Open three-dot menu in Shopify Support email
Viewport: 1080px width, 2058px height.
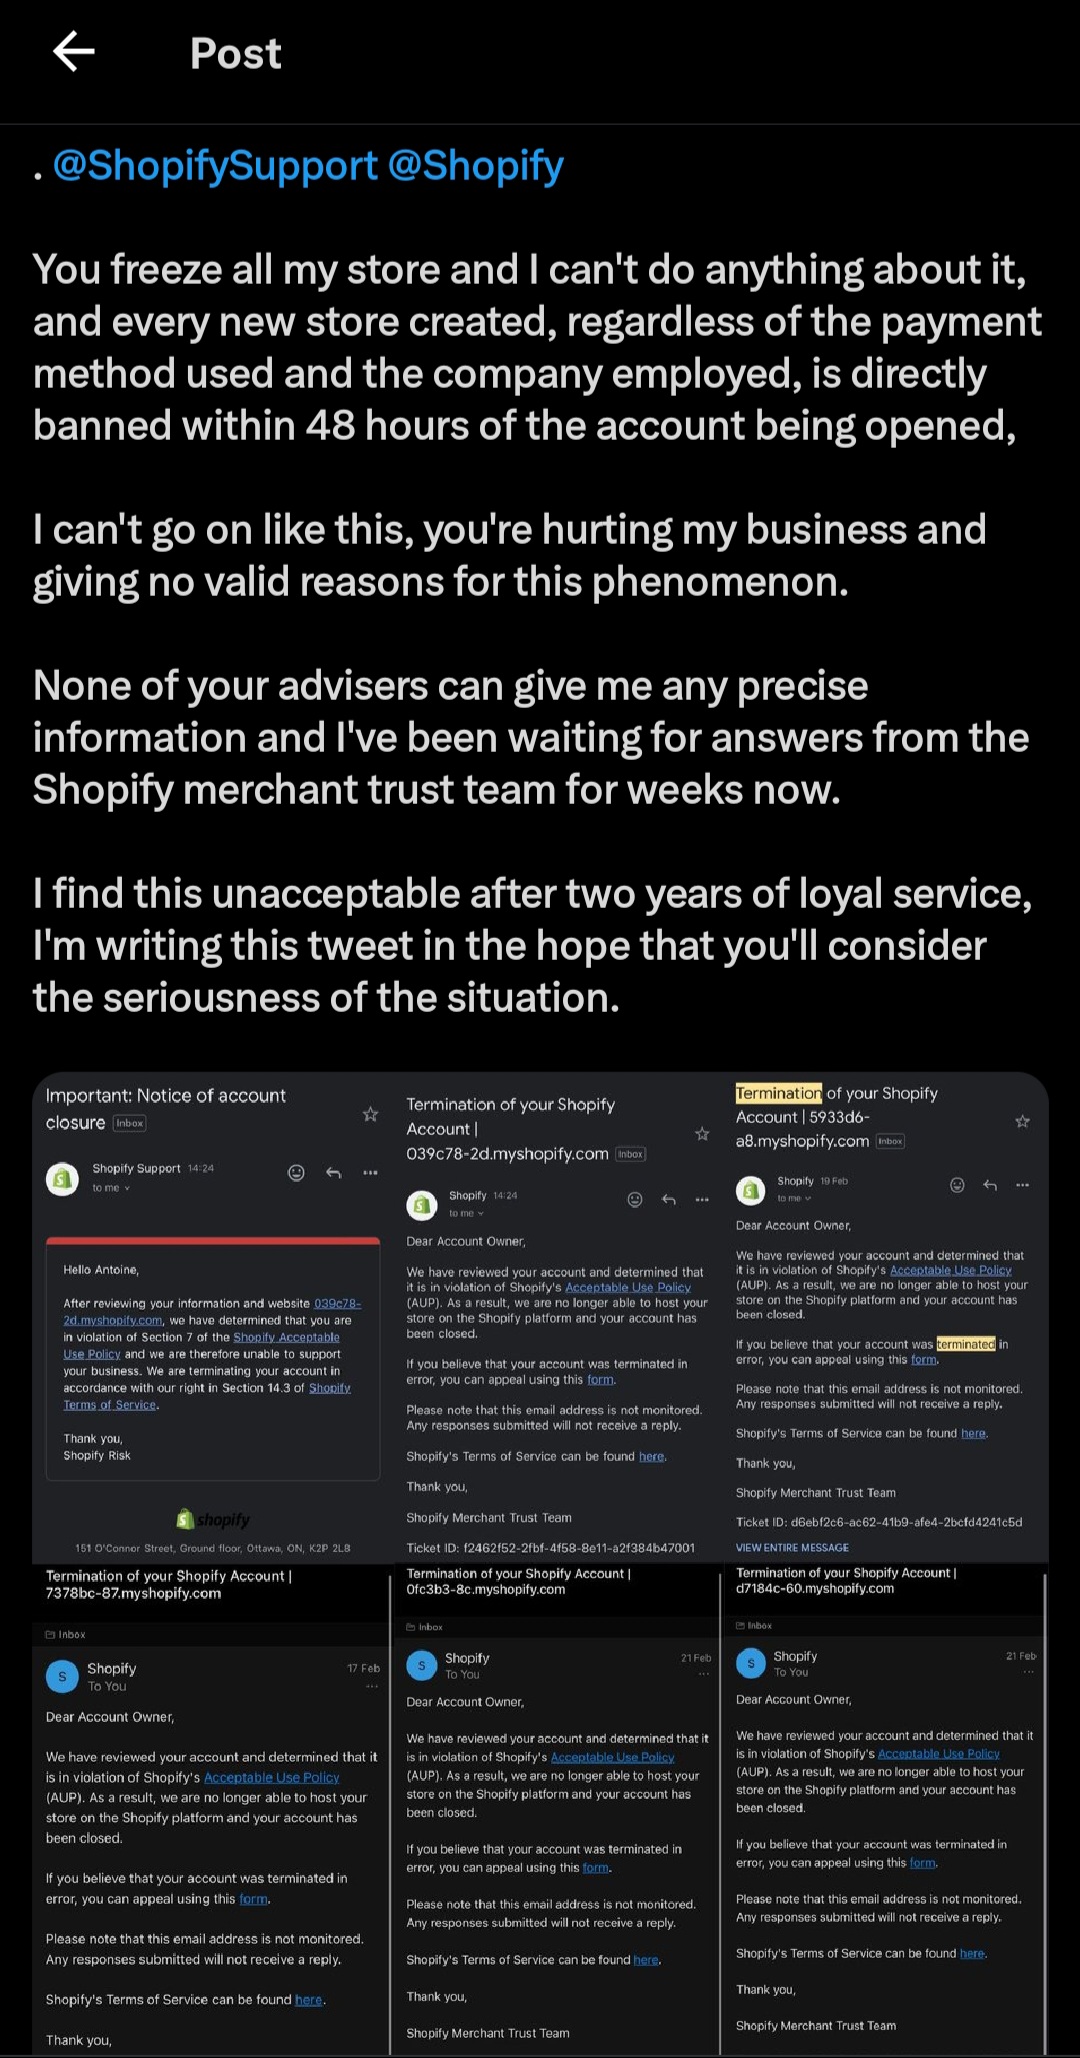370,1172
